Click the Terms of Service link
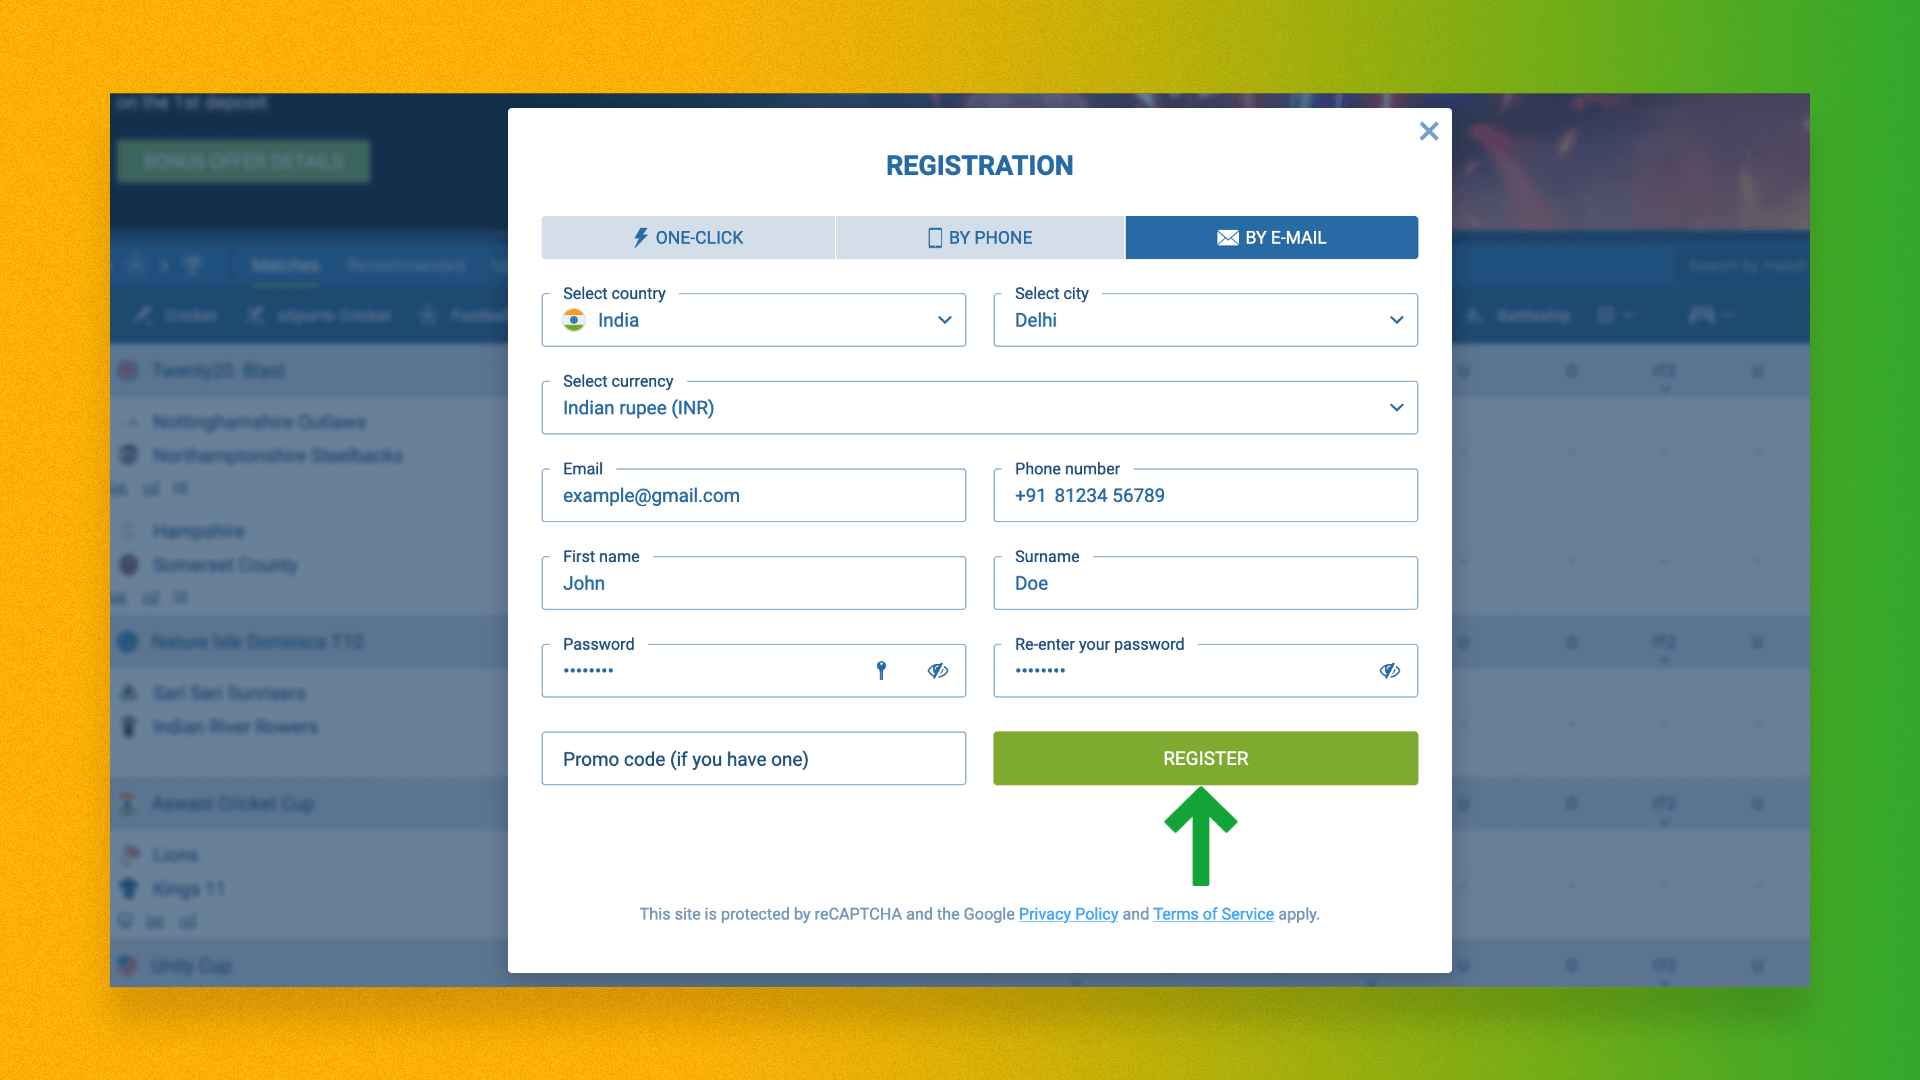Image resolution: width=1920 pixels, height=1080 pixels. (1213, 914)
